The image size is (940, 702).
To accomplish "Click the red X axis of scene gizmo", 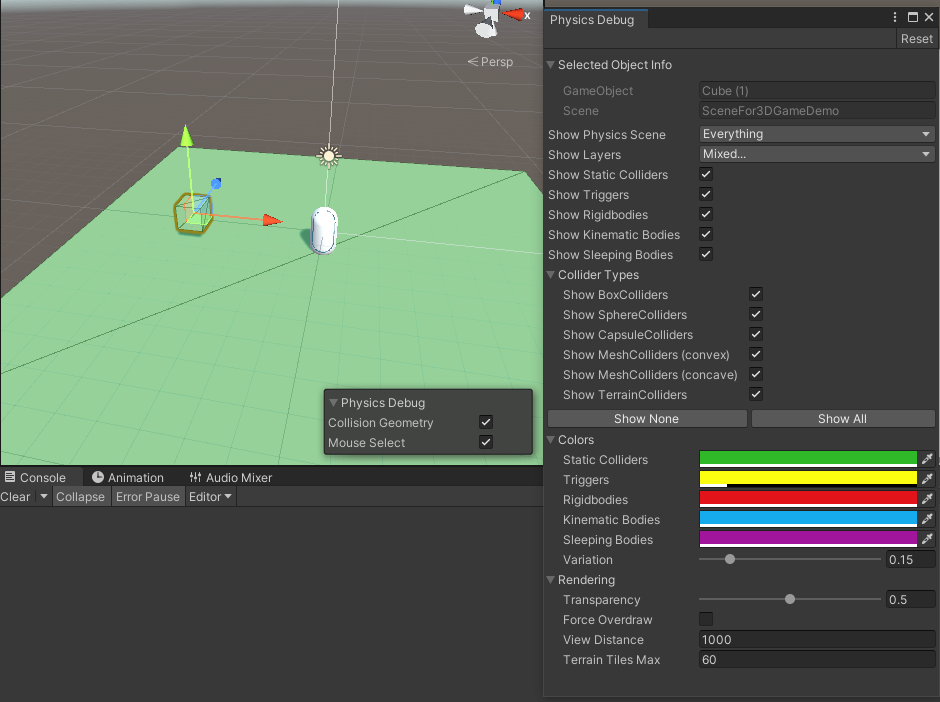I will 513,14.
